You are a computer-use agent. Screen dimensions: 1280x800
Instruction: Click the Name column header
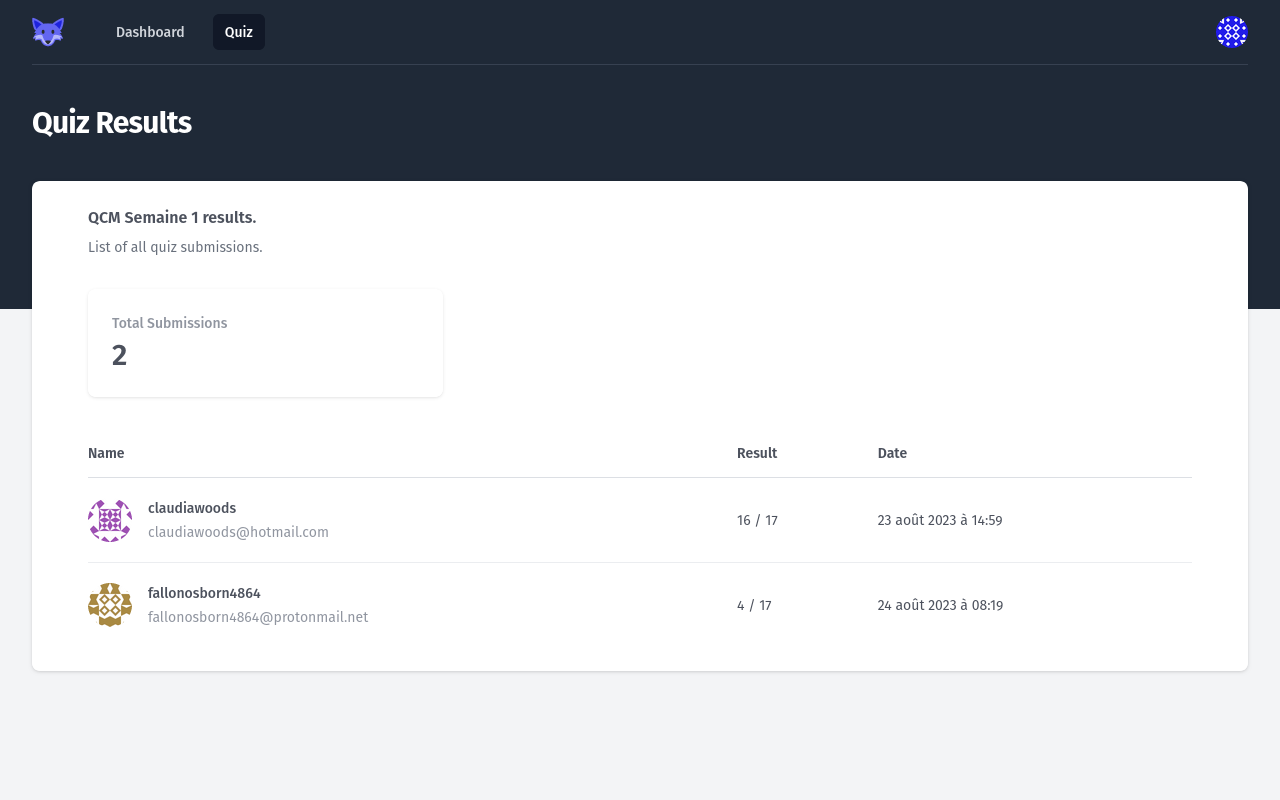106,453
